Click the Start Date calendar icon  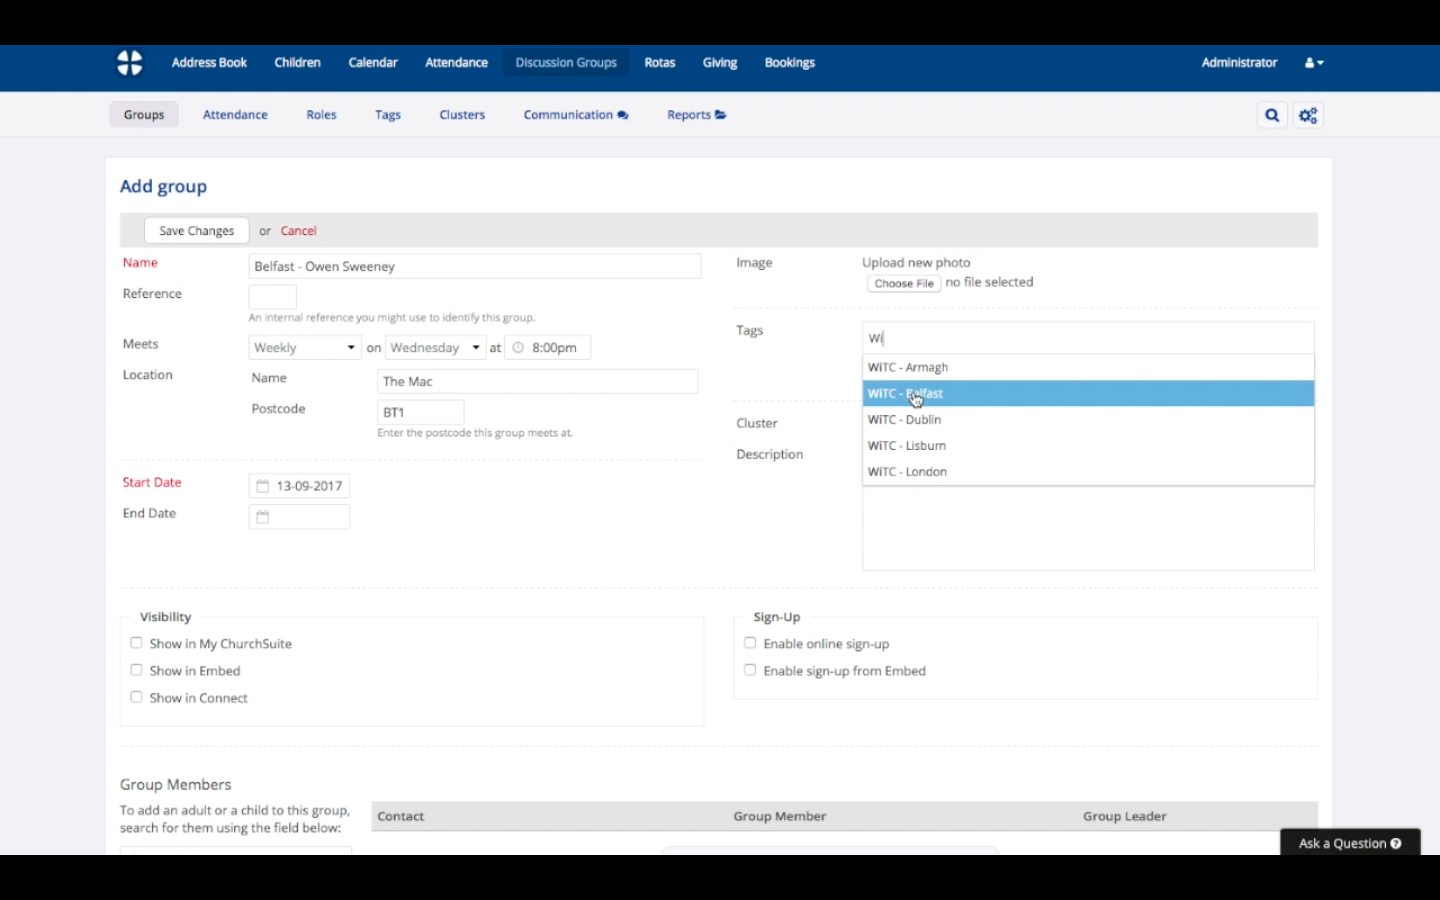[263, 486]
